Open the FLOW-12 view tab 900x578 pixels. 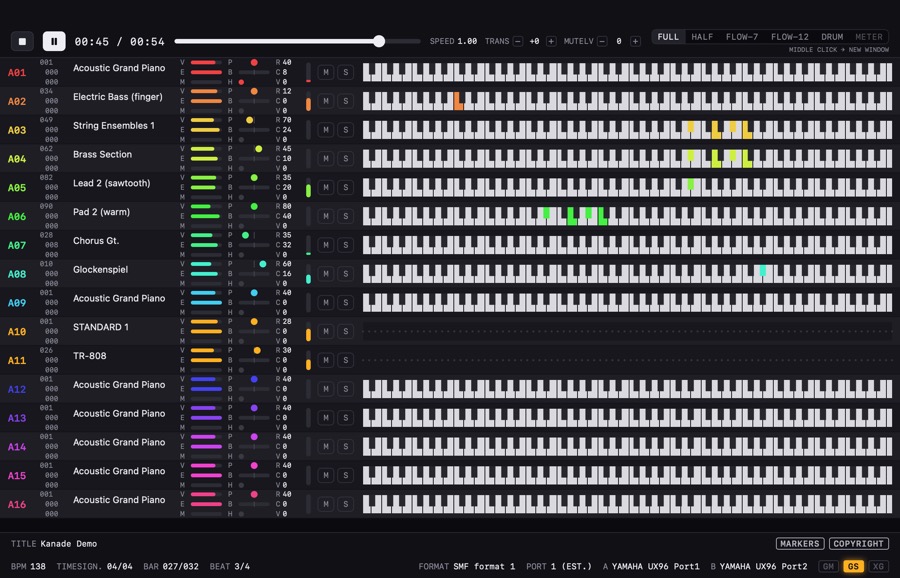(790, 37)
